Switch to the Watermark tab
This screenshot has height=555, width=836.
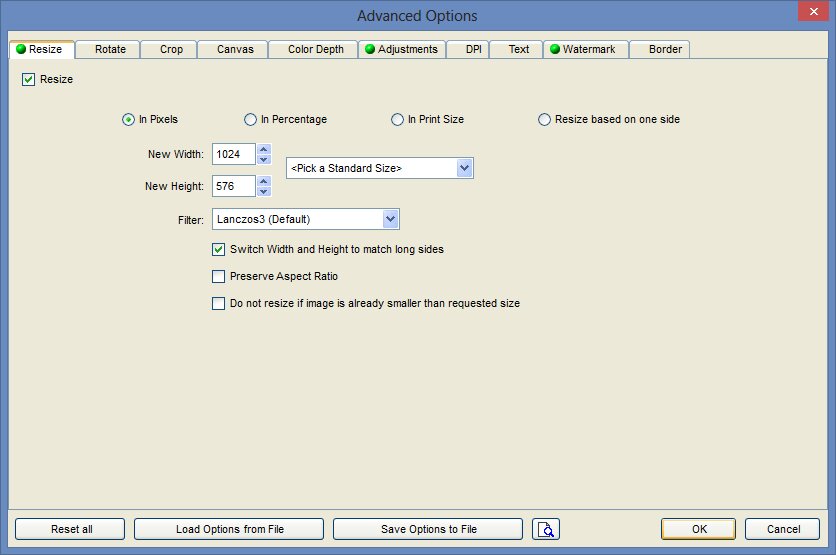588,49
